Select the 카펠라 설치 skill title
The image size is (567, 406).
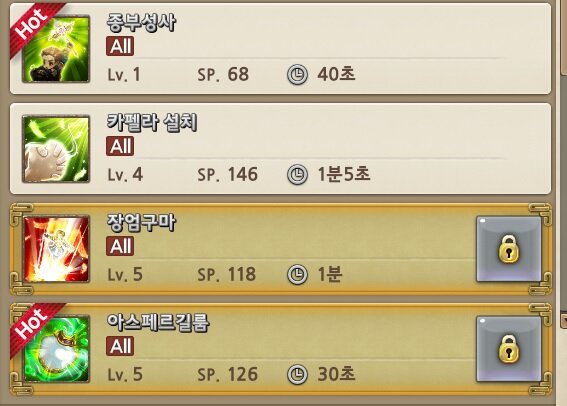[x=152, y=123]
